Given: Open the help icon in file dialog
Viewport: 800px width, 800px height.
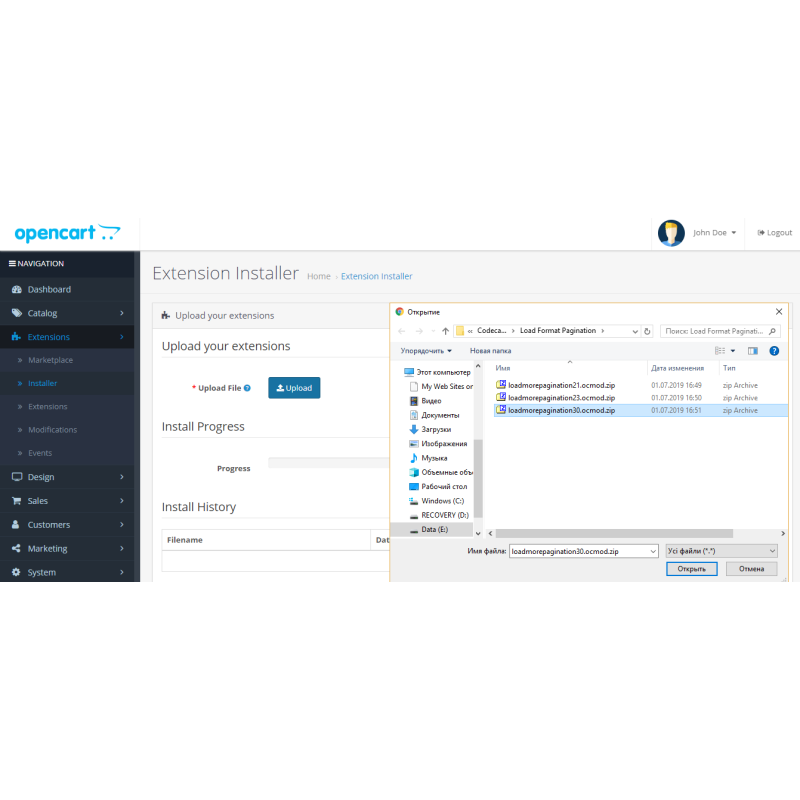Looking at the screenshot, I should tap(774, 351).
